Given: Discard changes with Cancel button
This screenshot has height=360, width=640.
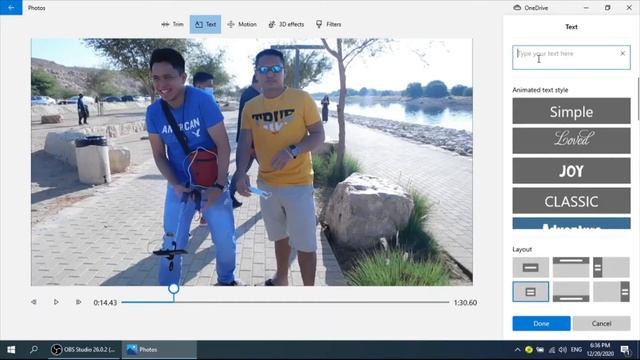Looking at the screenshot, I should click(601, 323).
